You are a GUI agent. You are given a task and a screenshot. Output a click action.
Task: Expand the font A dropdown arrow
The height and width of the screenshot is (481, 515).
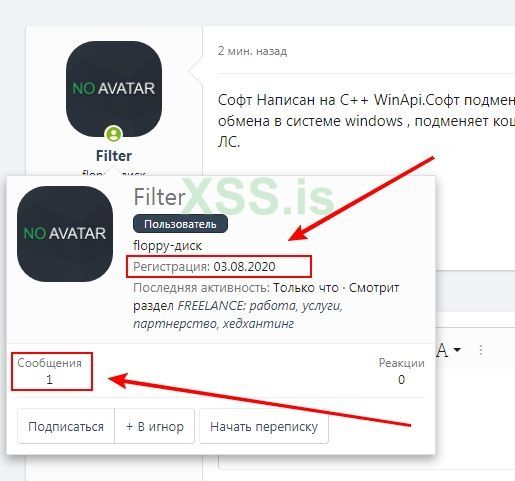coord(457,350)
